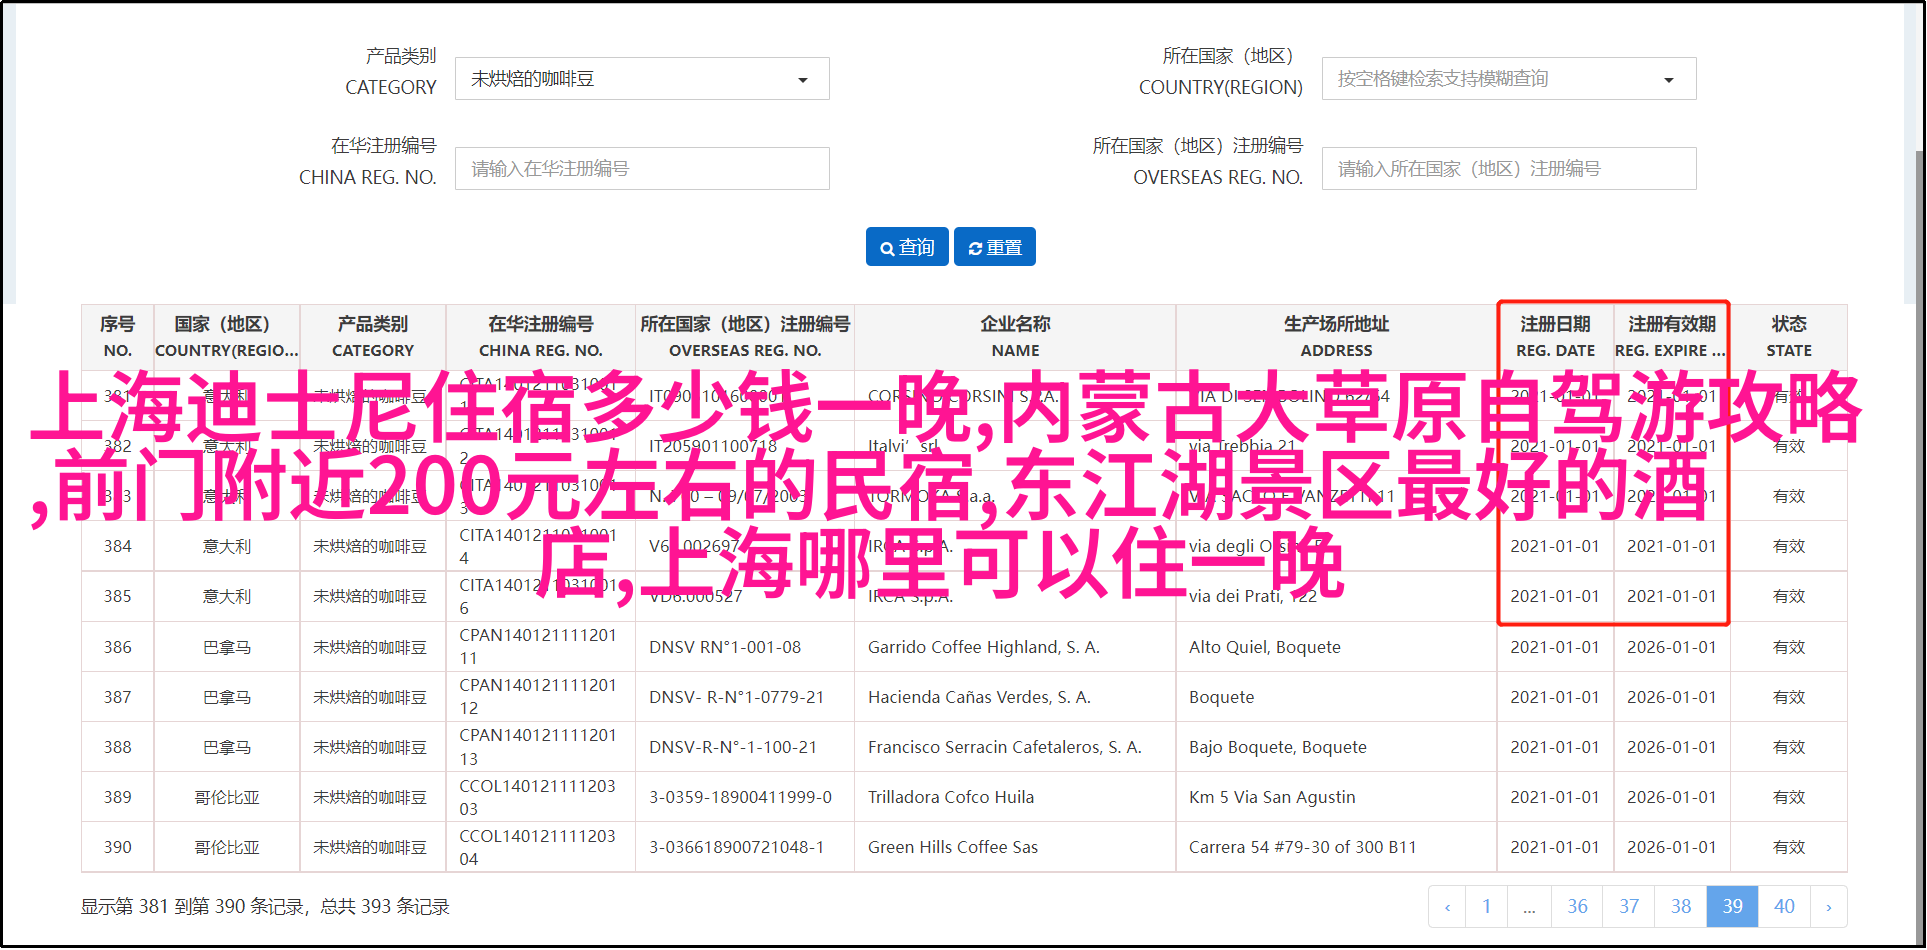
Task: Click the 重置 reset button
Action: (995, 247)
